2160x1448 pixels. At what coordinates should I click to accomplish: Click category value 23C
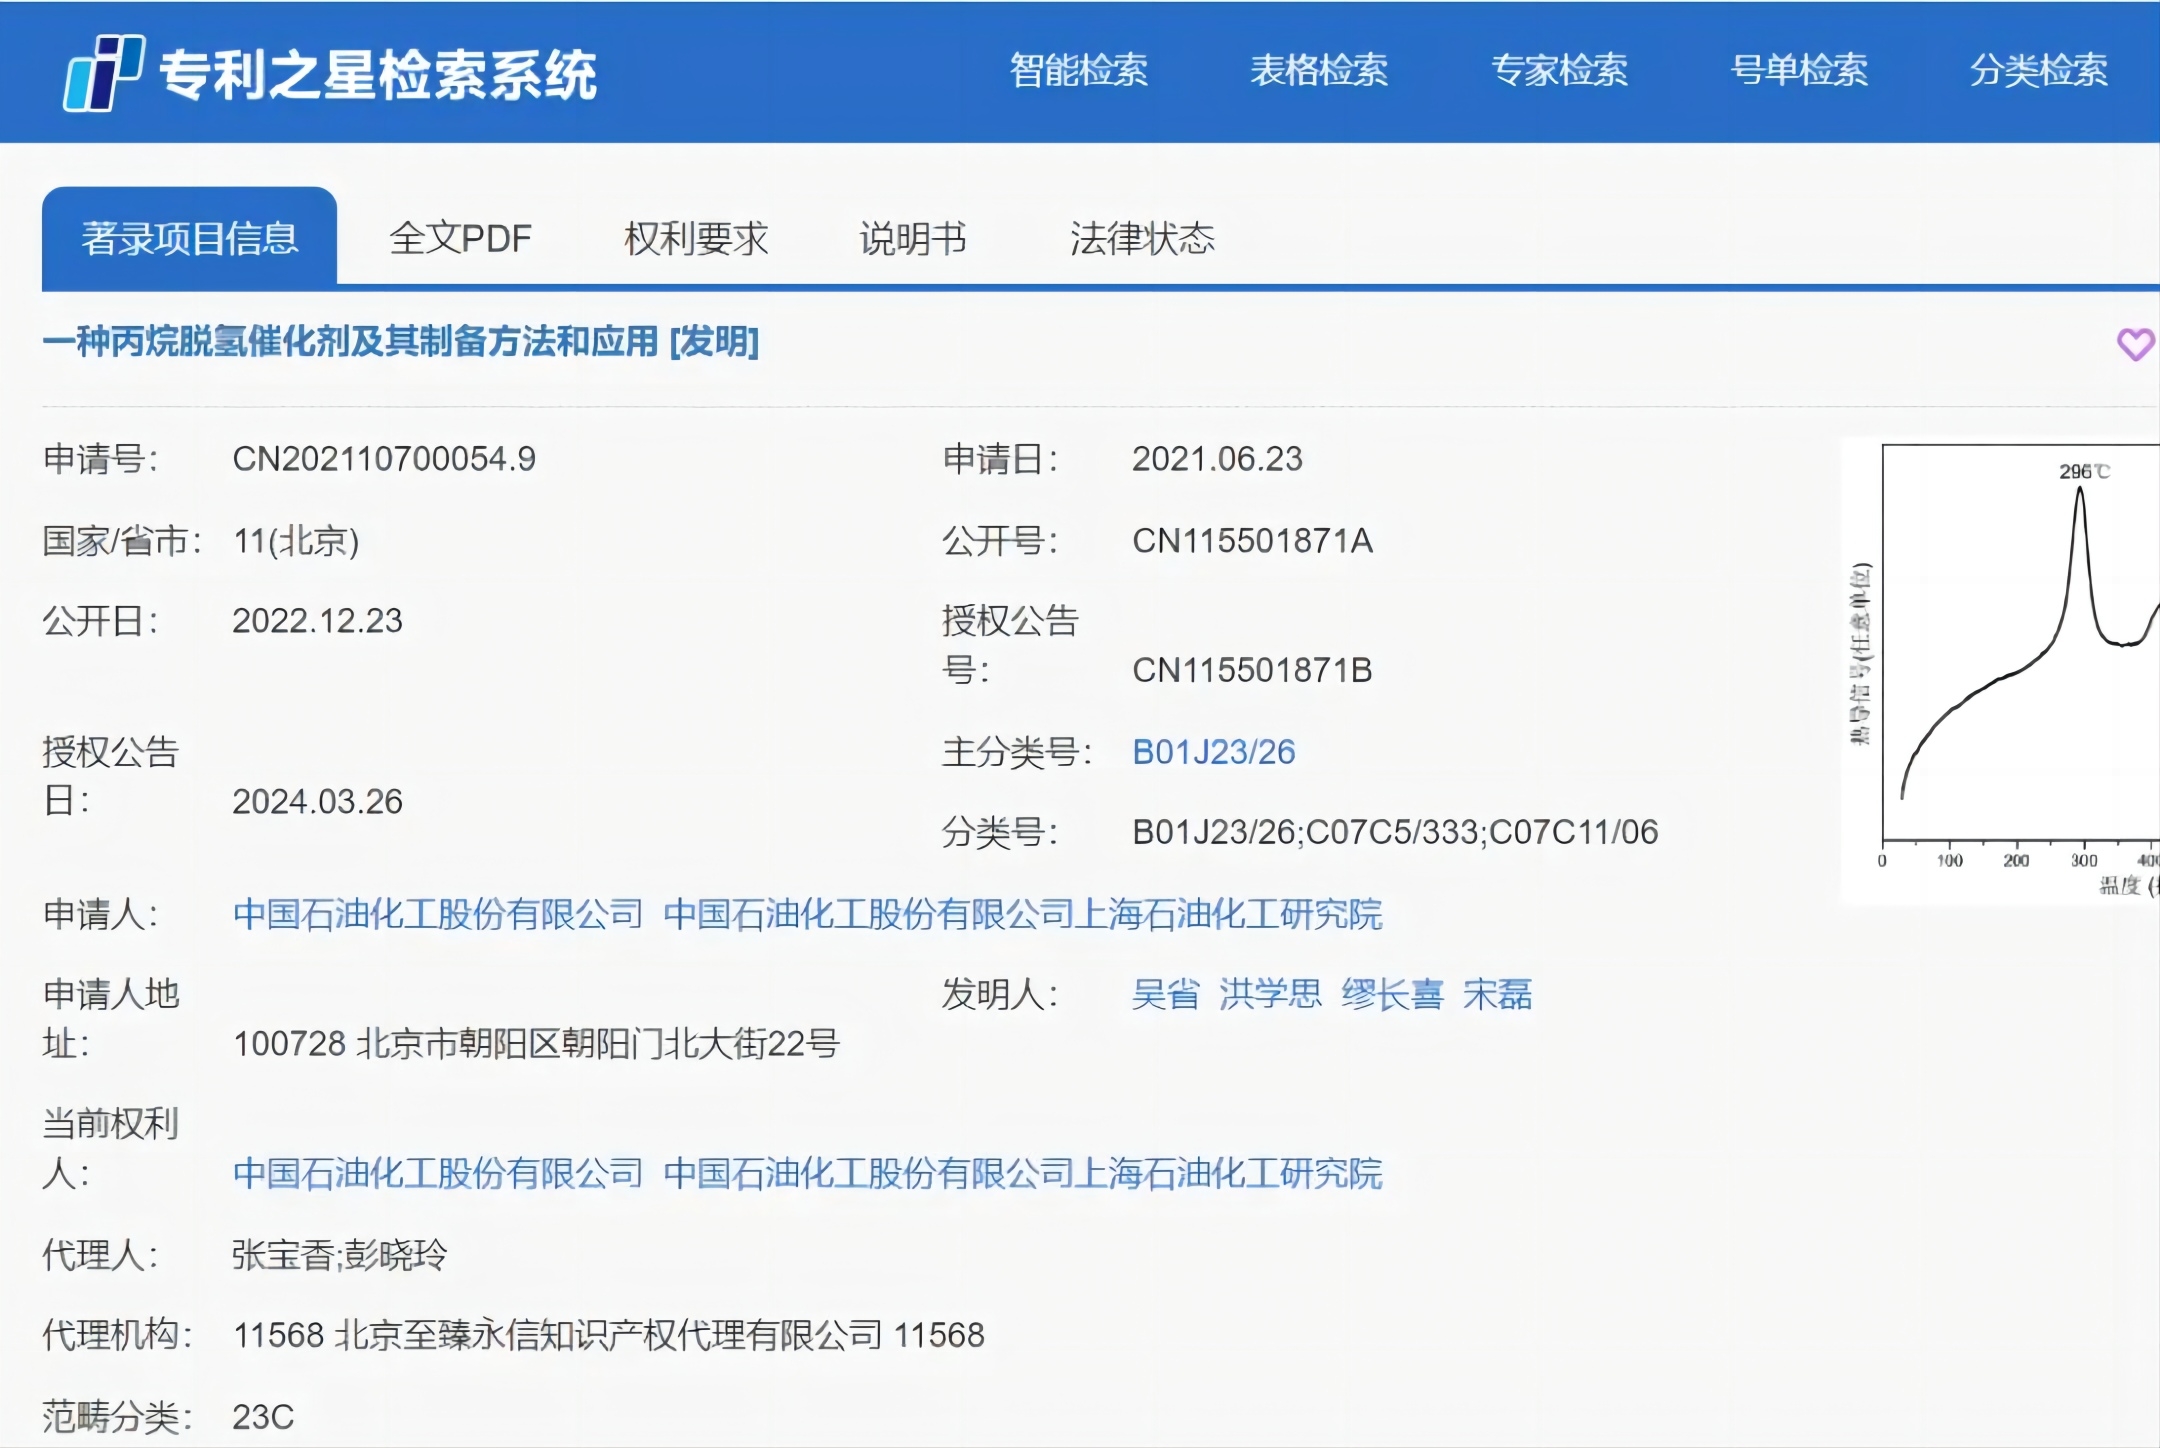coord(263,1417)
